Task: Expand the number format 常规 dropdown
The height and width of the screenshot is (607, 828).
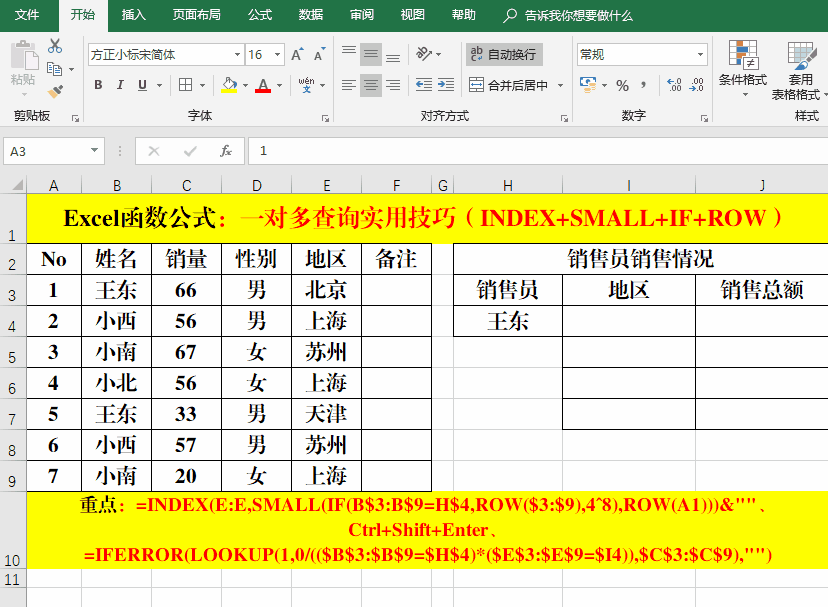Action: [x=700, y=55]
